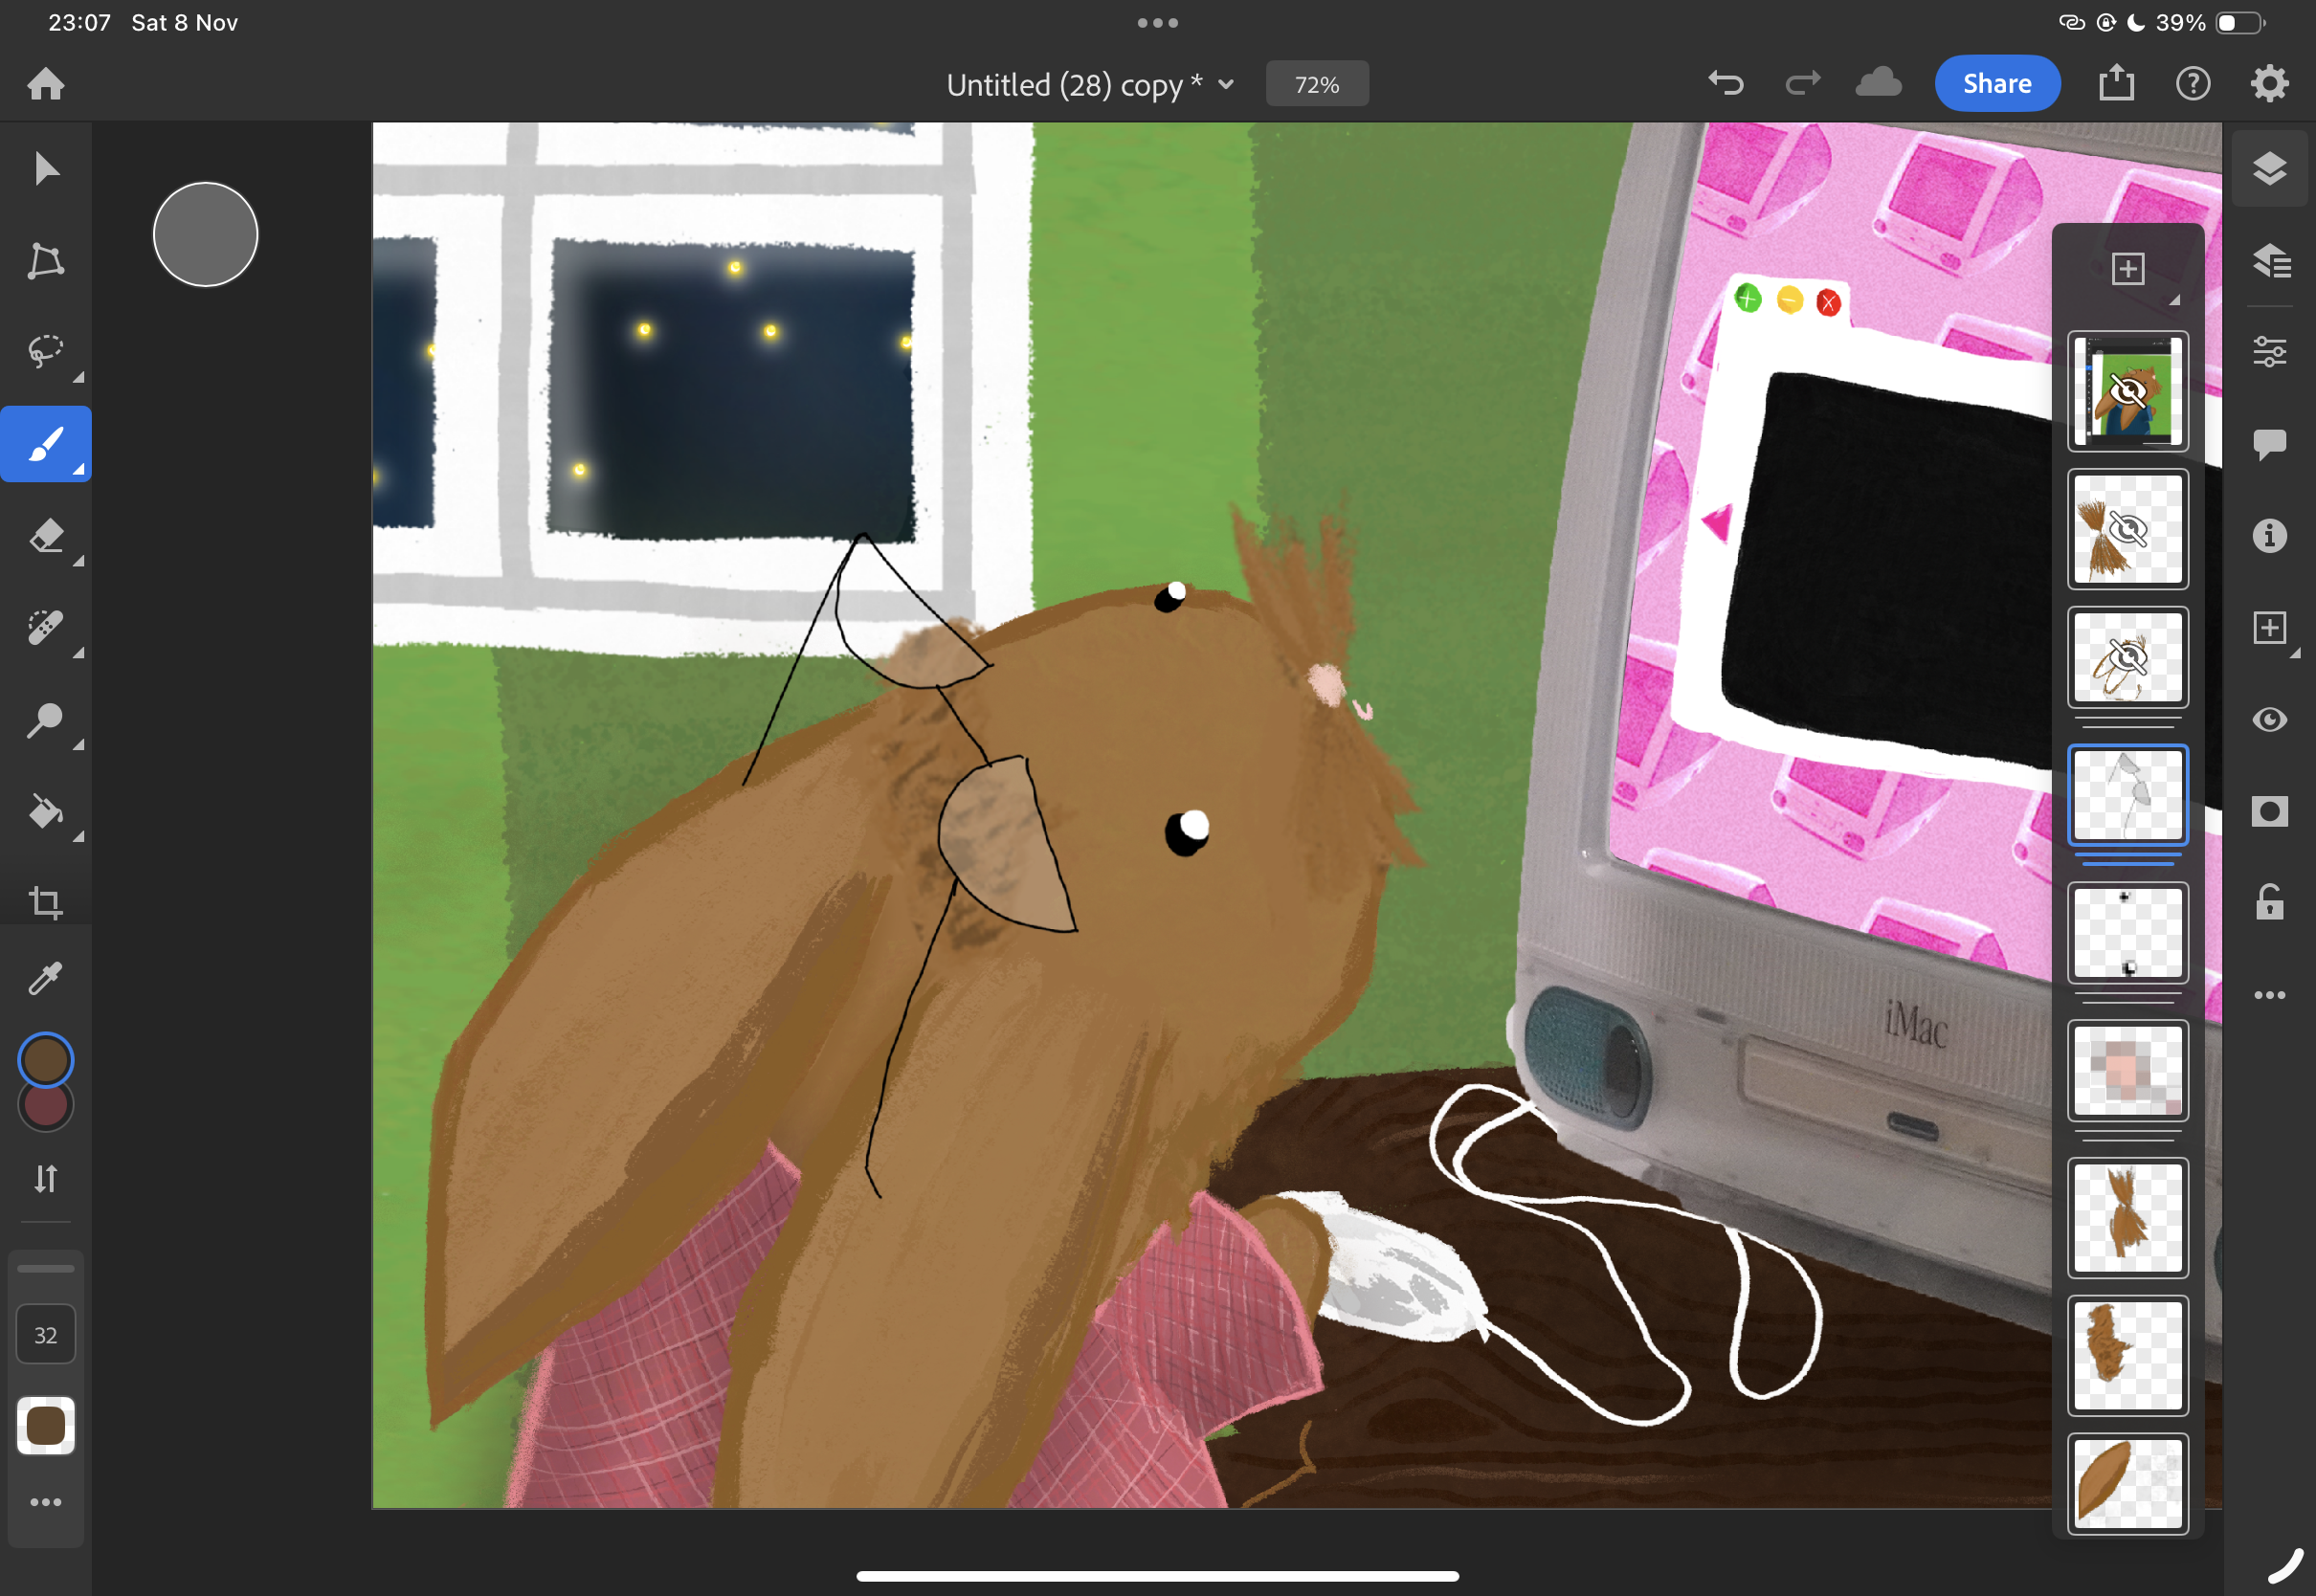2316x1596 pixels.
Task: Select the Move tool arrow
Action: (46, 168)
